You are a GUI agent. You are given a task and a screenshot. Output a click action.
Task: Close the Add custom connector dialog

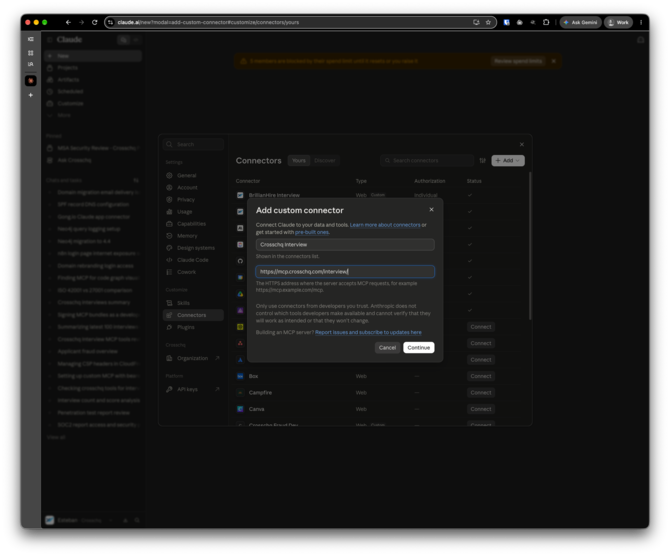coord(431,209)
